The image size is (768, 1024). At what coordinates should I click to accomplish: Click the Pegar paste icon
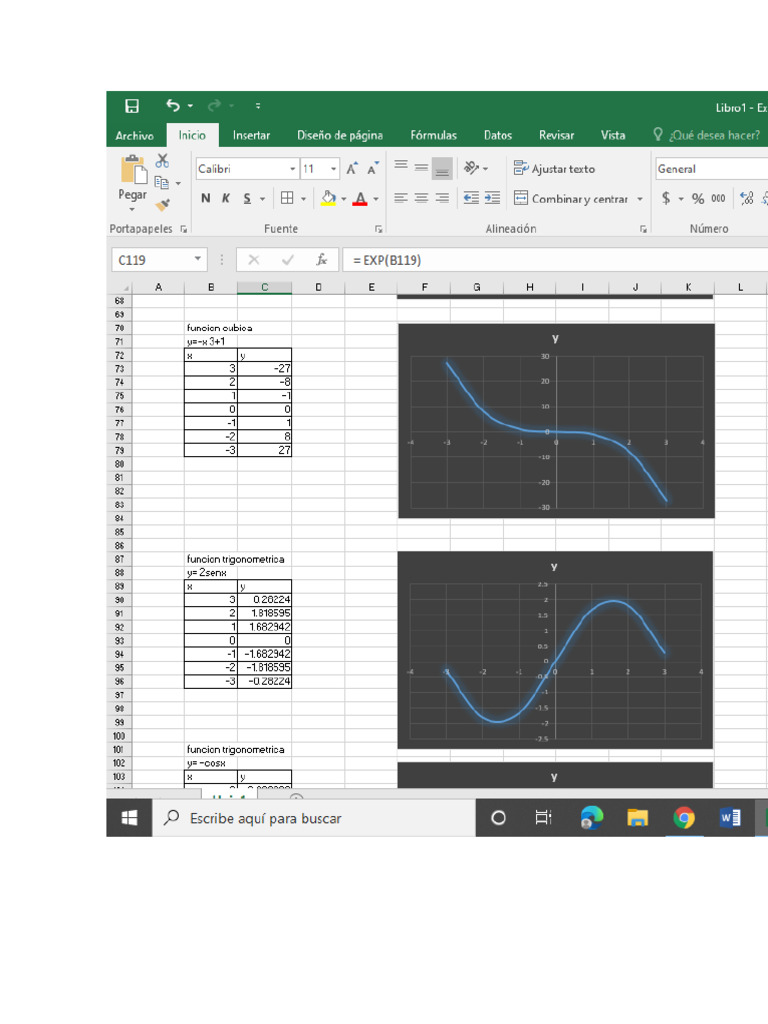pos(133,170)
